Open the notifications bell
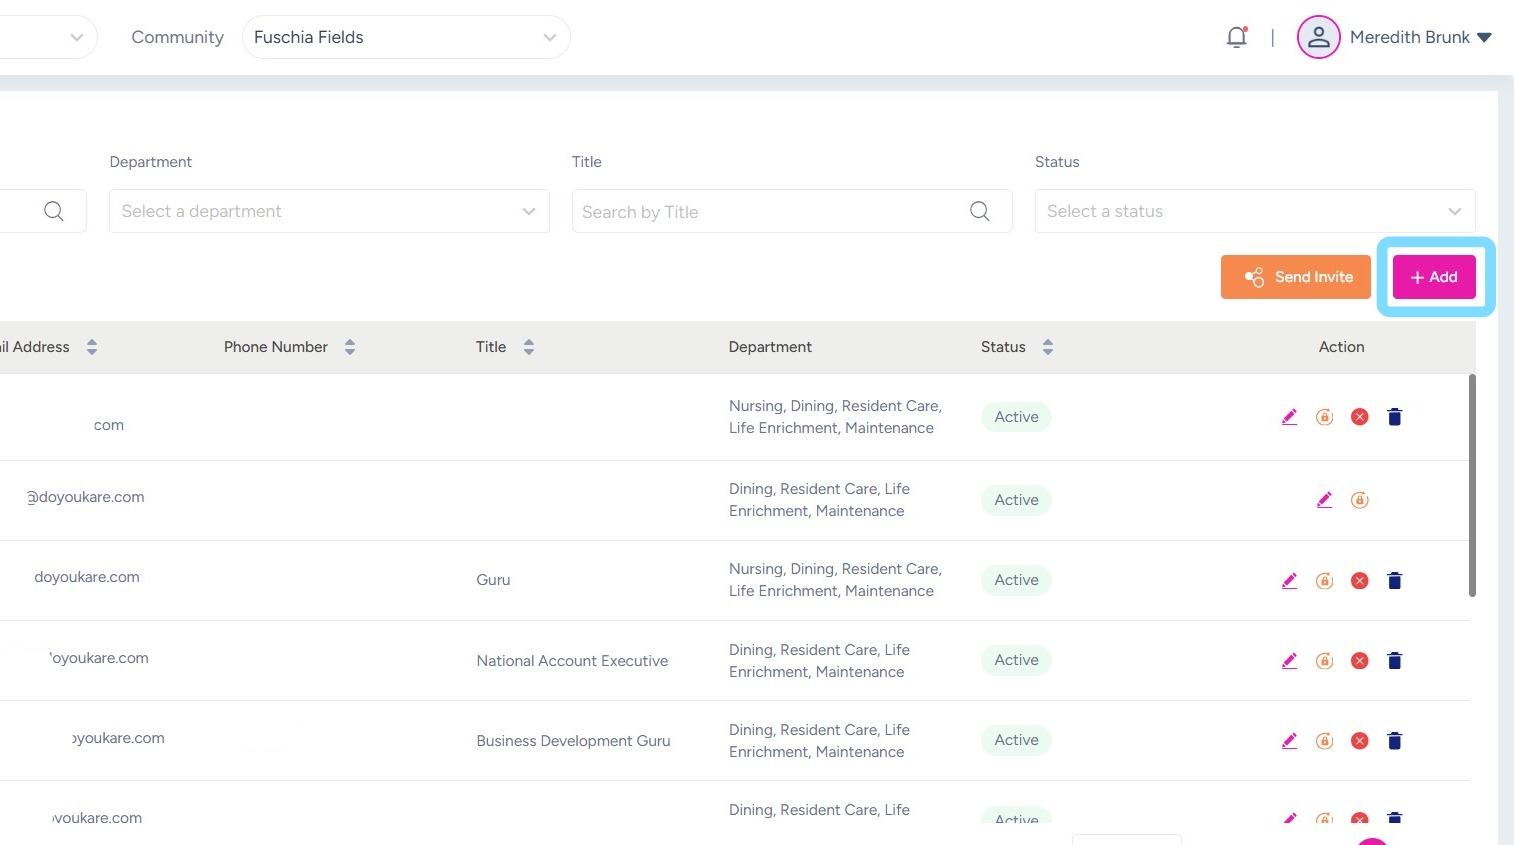The width and height of the screenshot is (1514, 845). [x=1237, y=38]
